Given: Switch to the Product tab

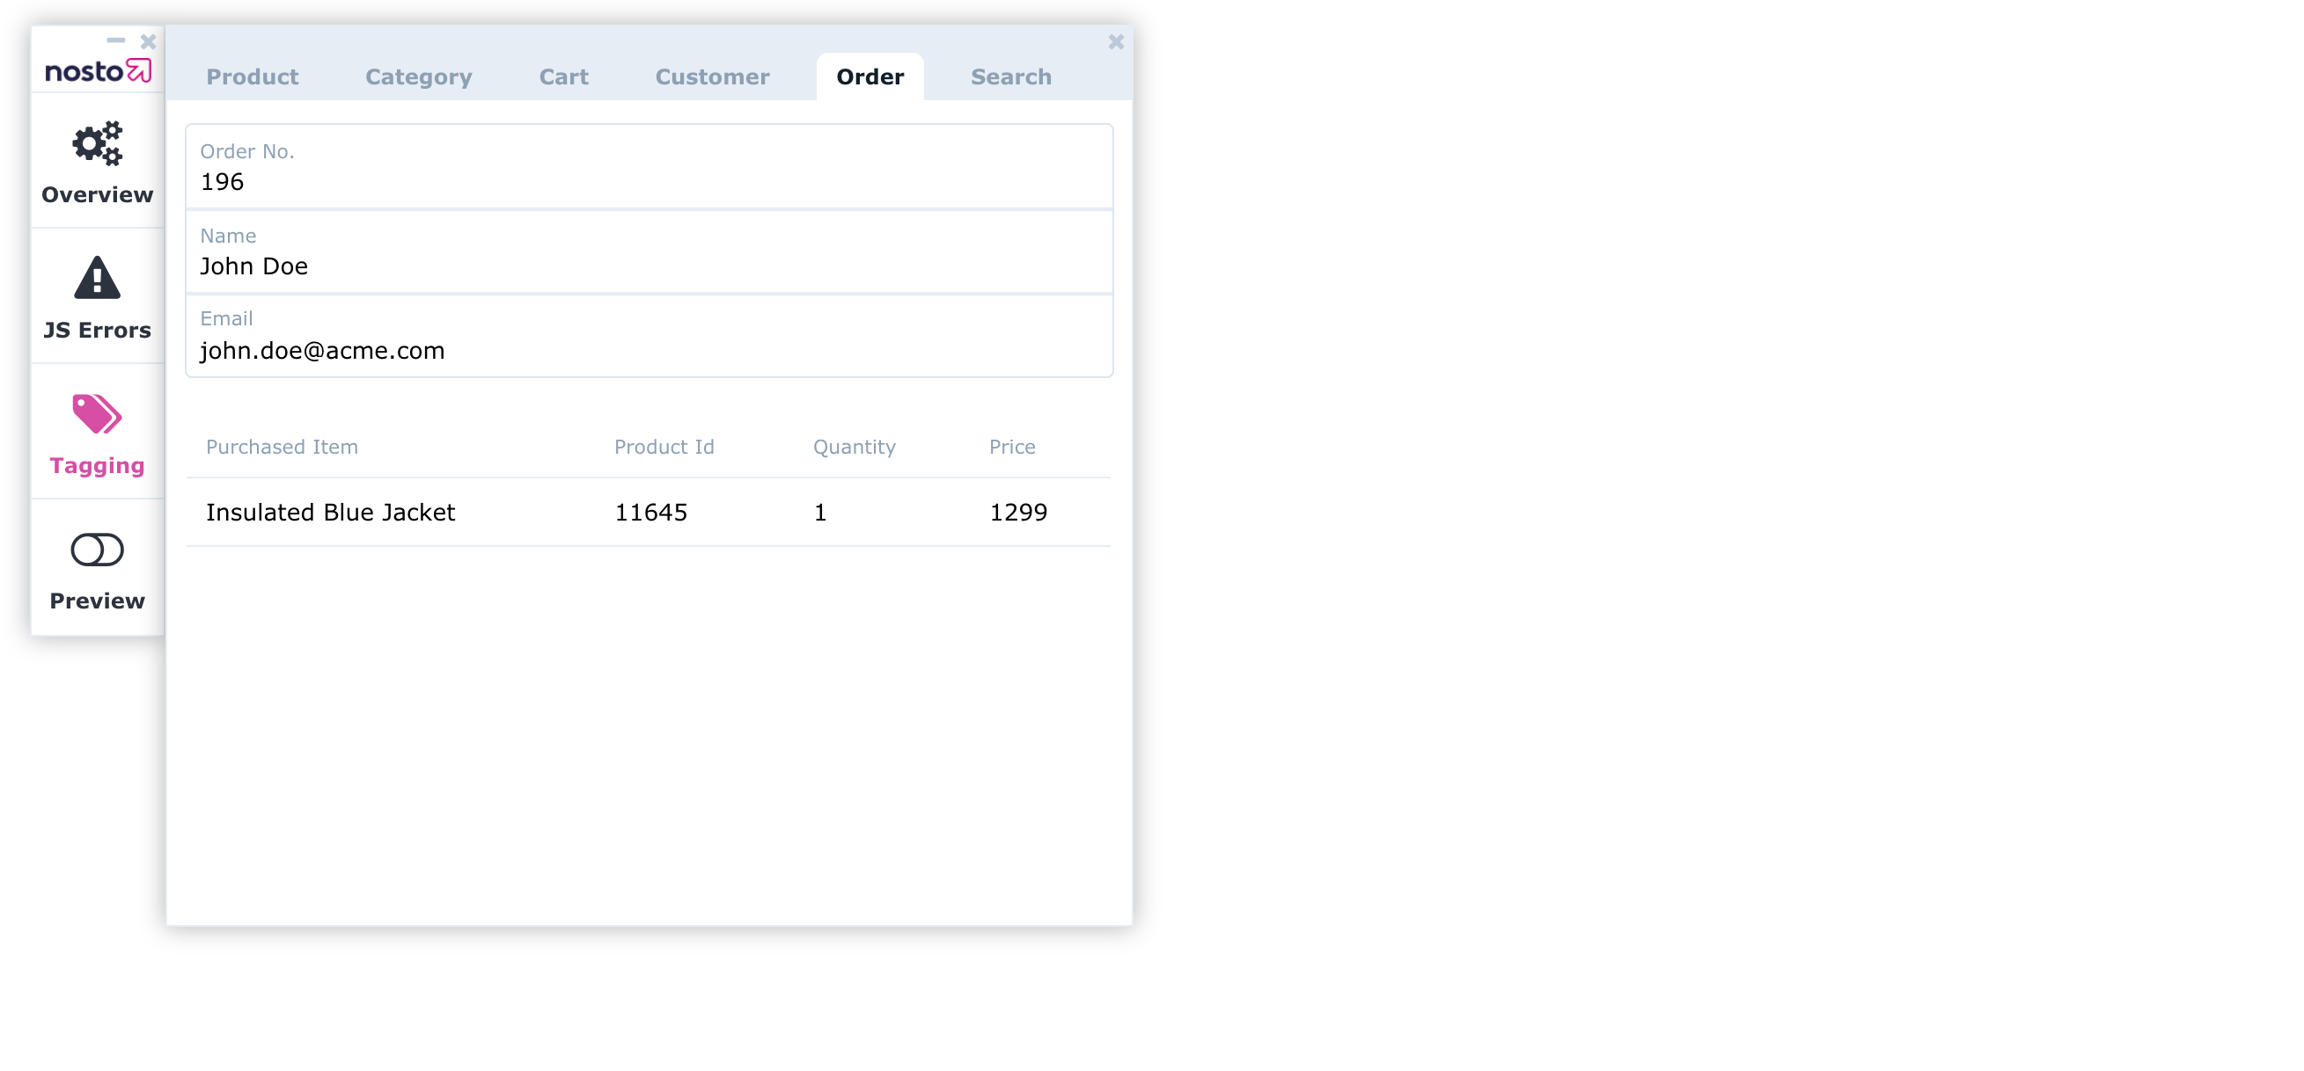Looking at the screenshot, I should point(252,77).
